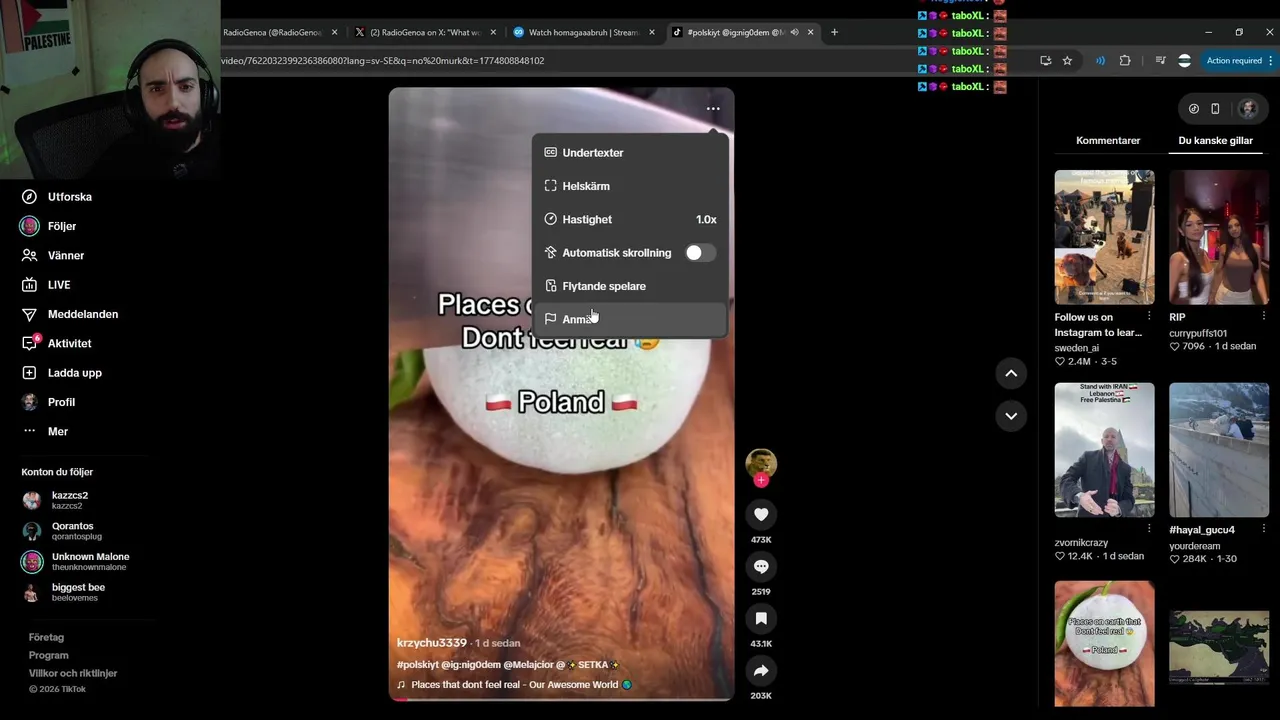The image size is (1280, 720).
Task: Like the video with heart icon
Action: pyautogui.click(x=761, y=514)
